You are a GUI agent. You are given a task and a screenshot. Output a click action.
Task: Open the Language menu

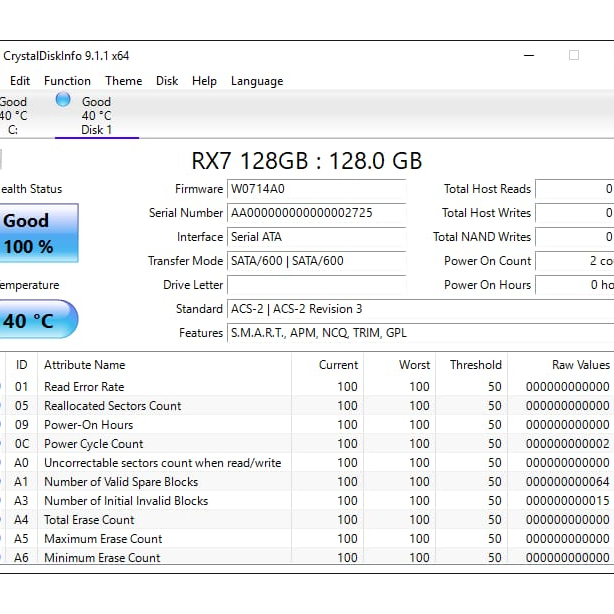point(257,81)
